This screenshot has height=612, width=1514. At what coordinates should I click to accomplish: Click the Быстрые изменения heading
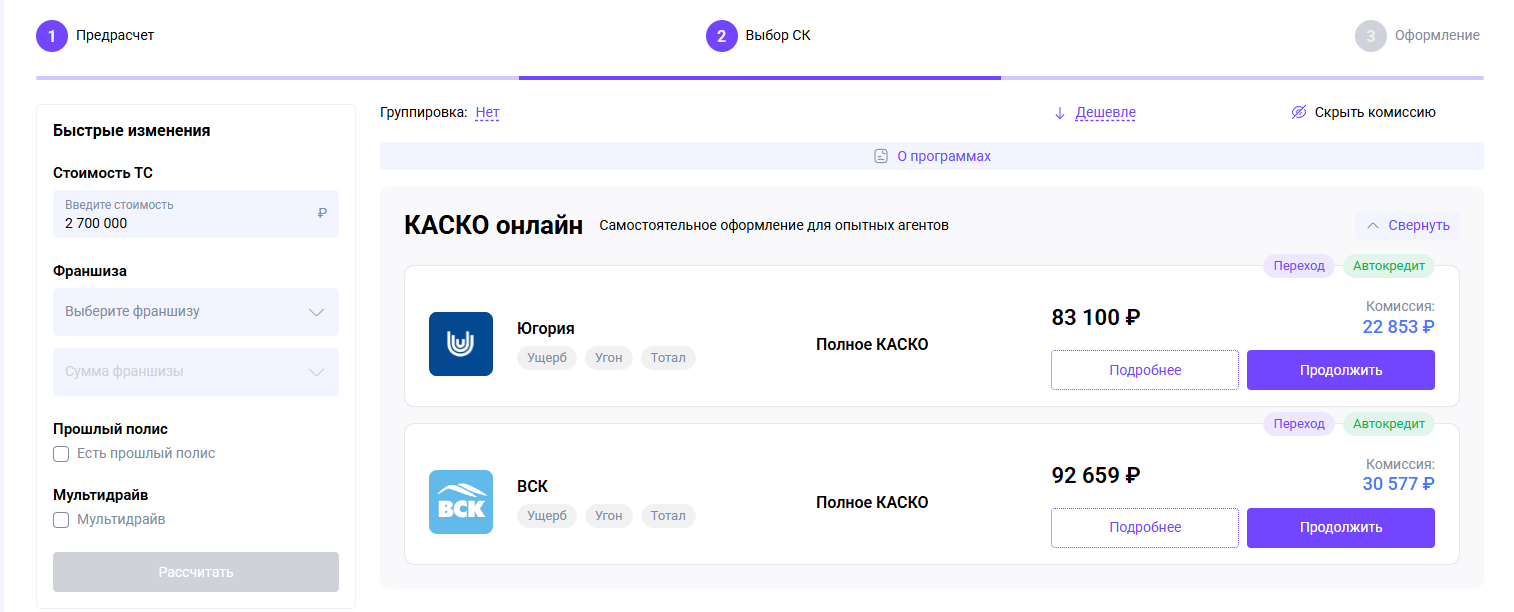point(132,131)
